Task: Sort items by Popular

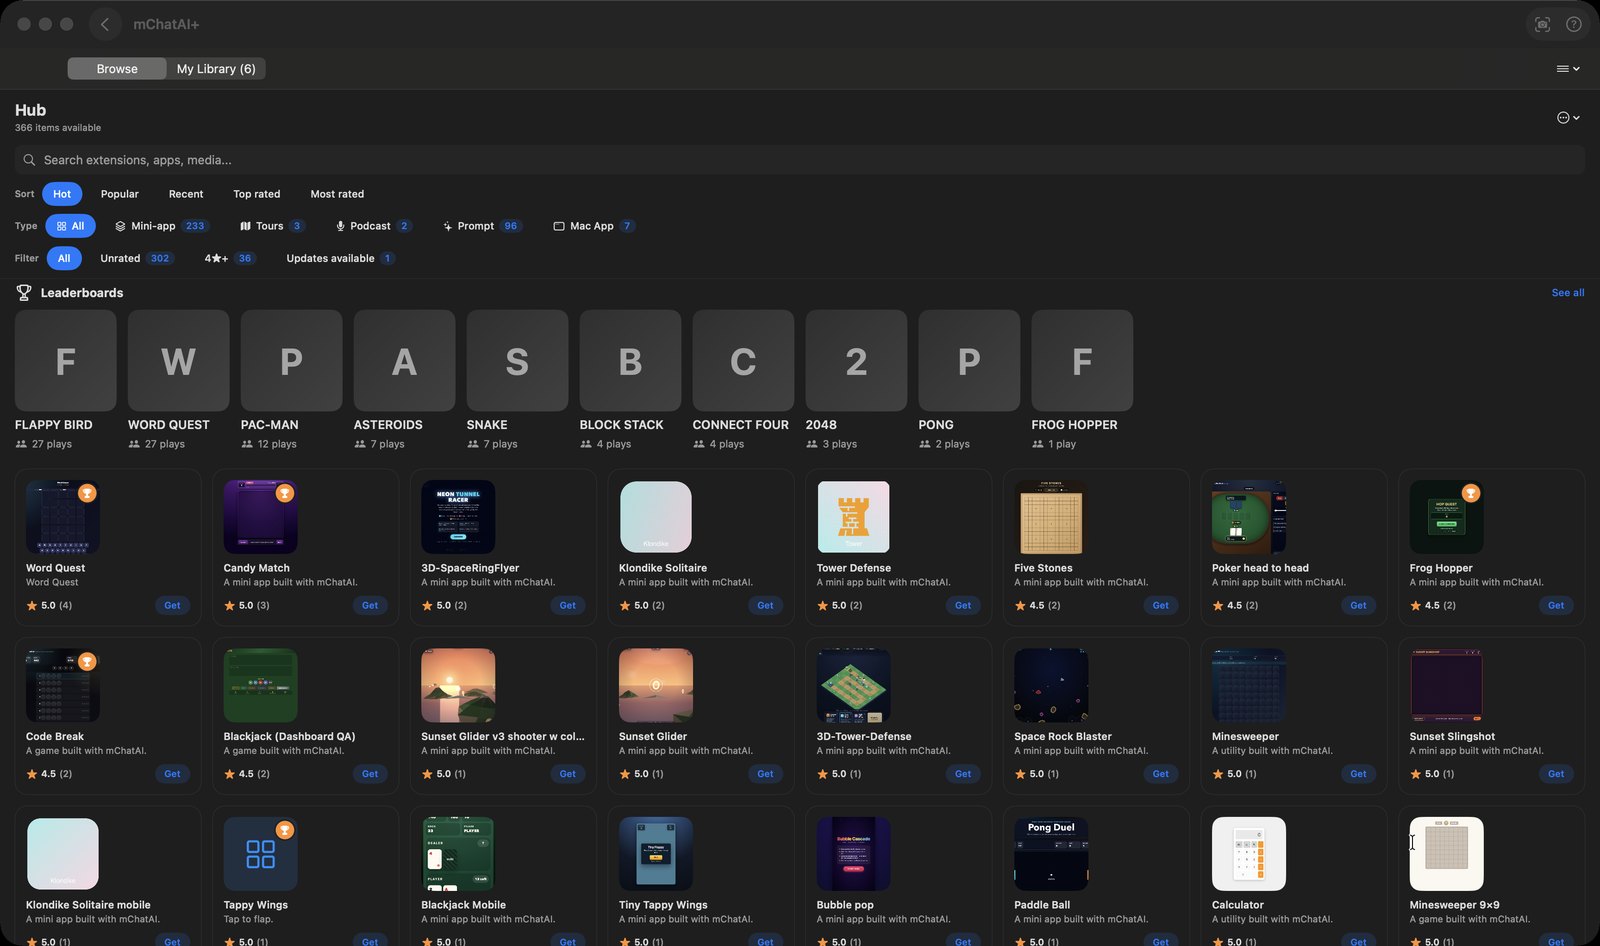Action: [x=120, y=194]
